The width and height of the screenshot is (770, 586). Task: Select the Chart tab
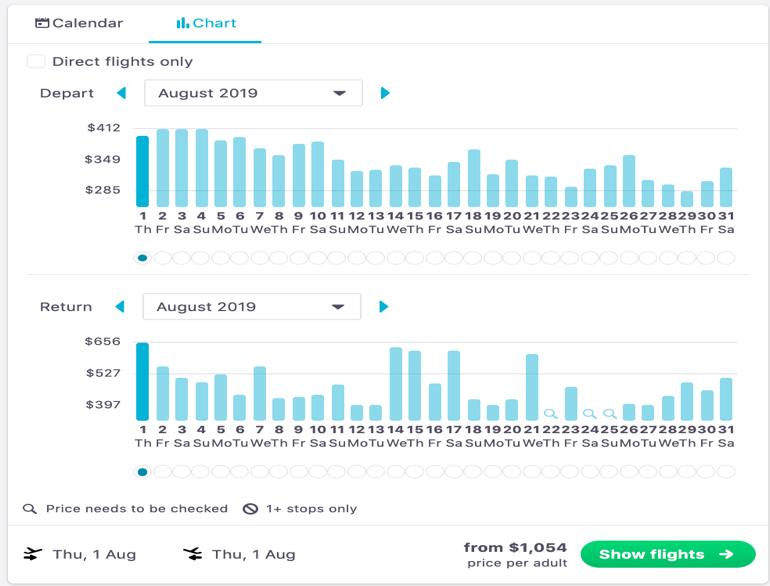click(x=206, y=23)
